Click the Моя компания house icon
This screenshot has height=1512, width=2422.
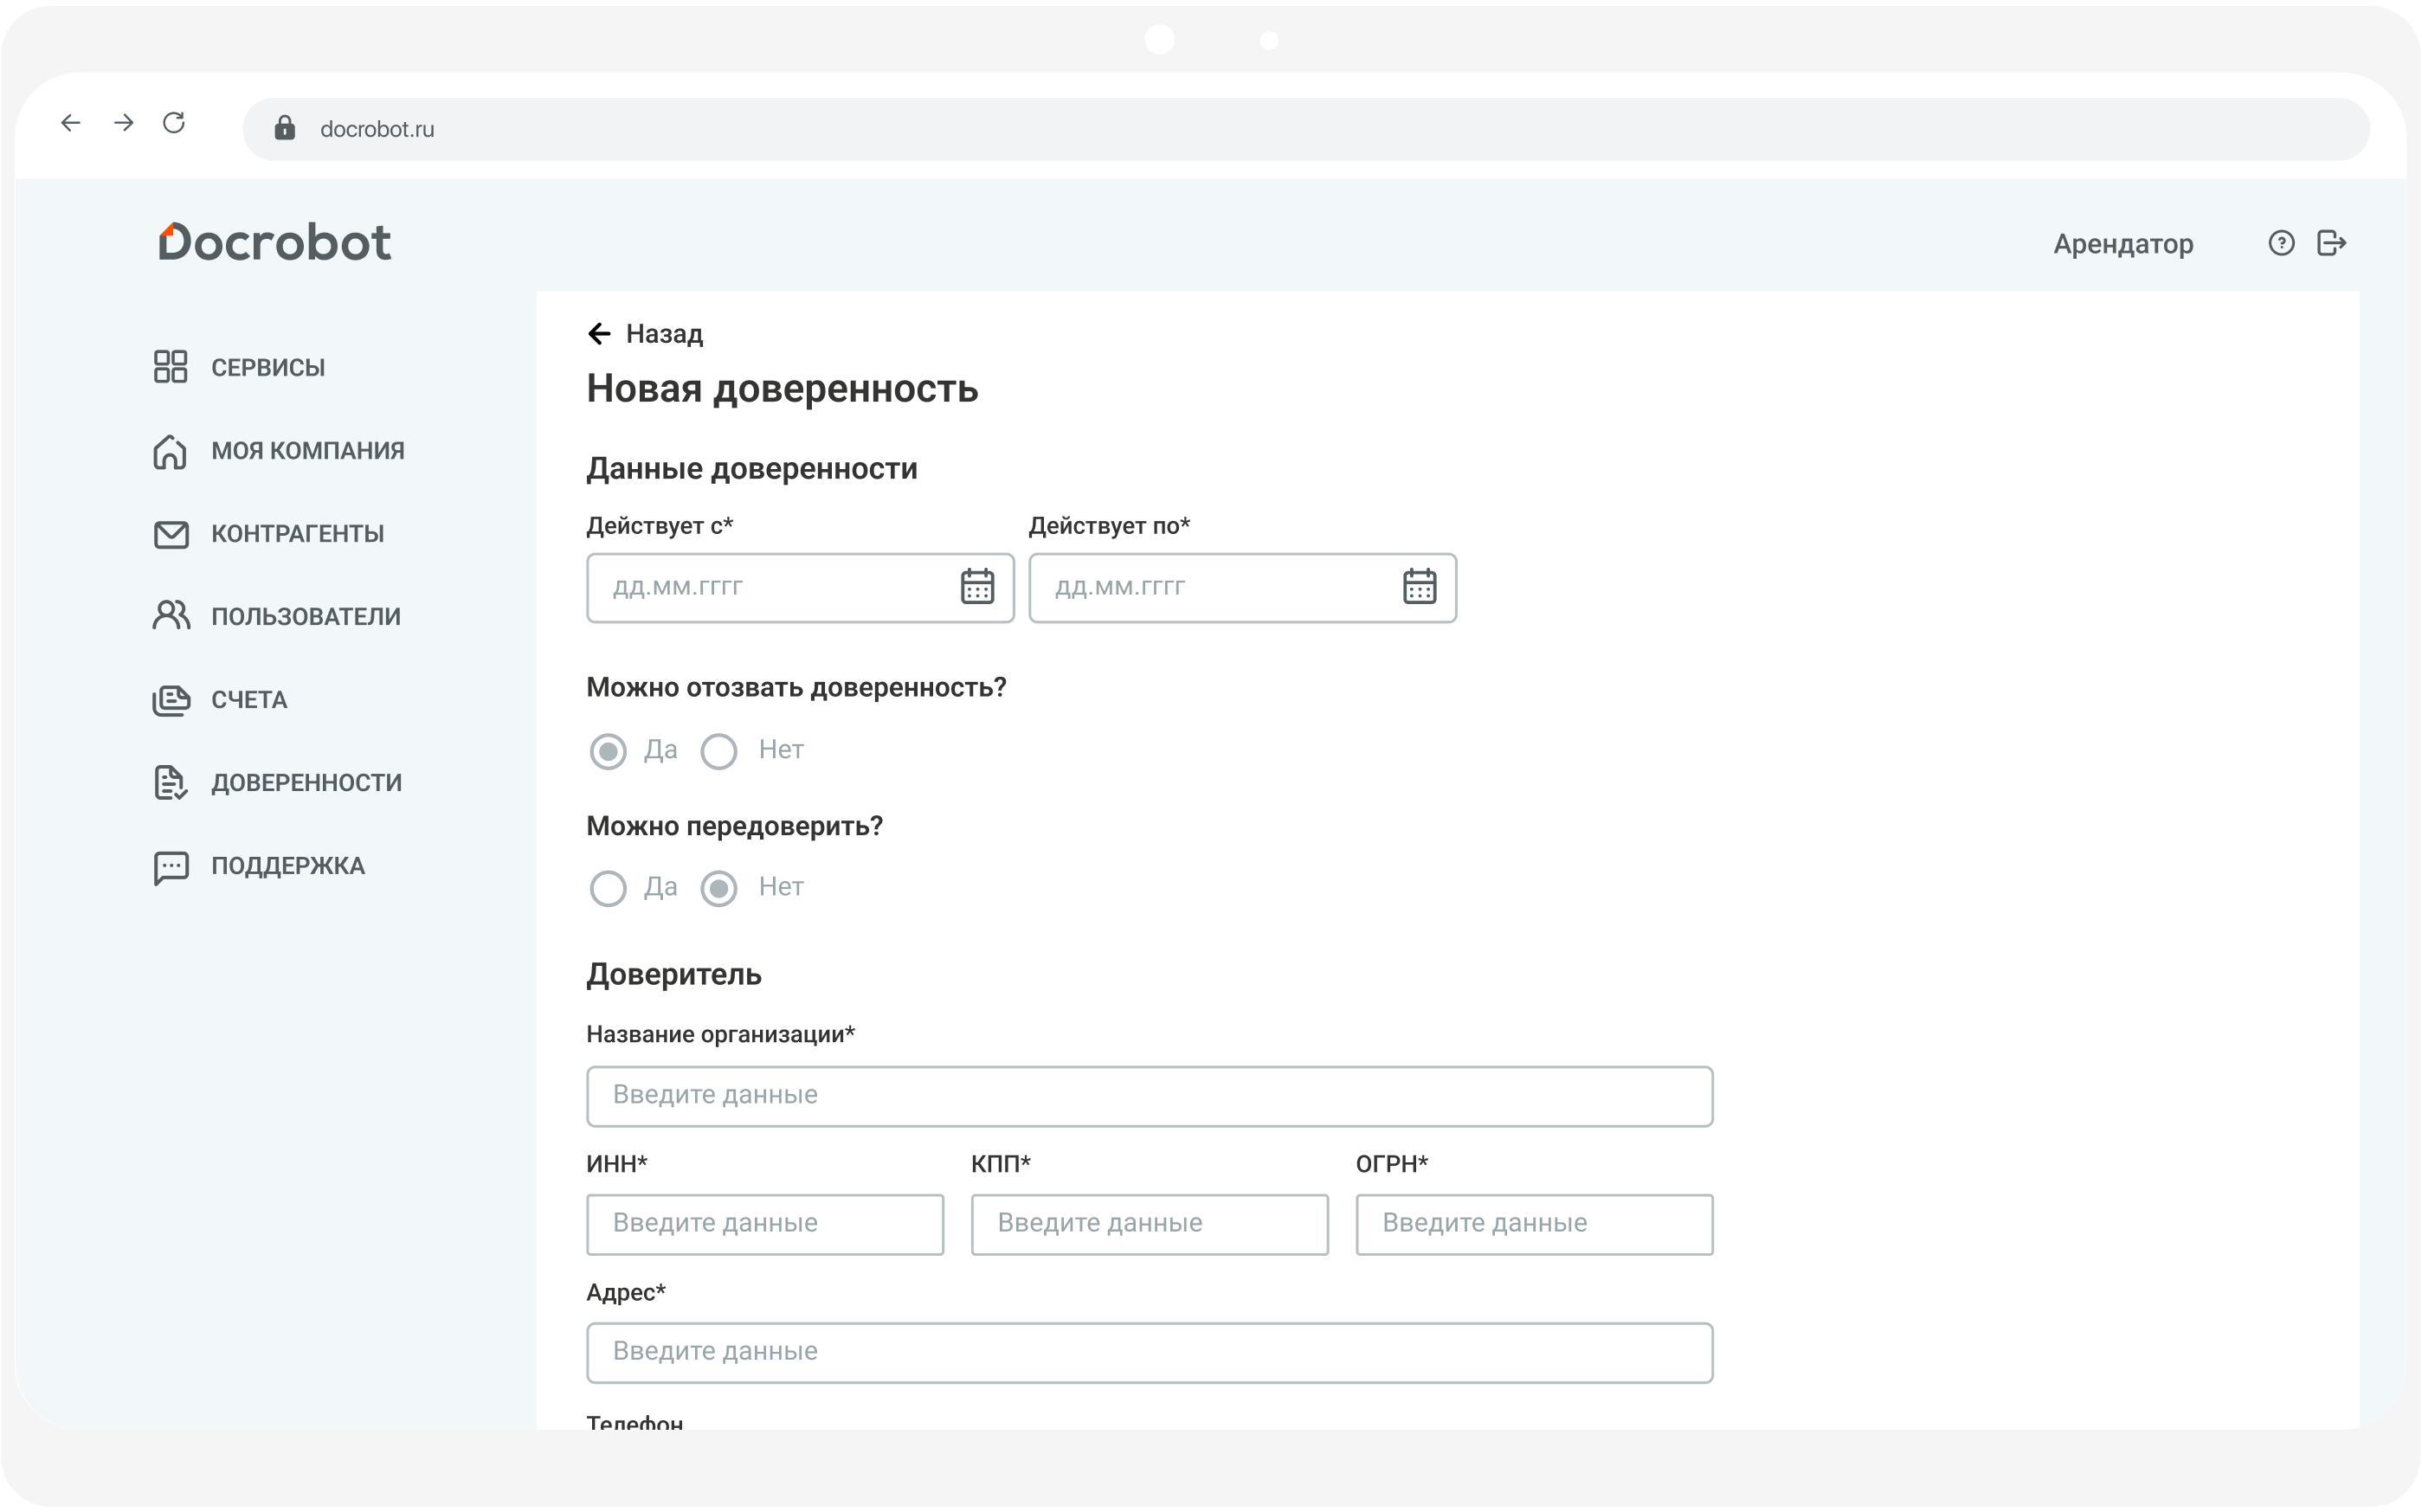[x=170, y=451]
